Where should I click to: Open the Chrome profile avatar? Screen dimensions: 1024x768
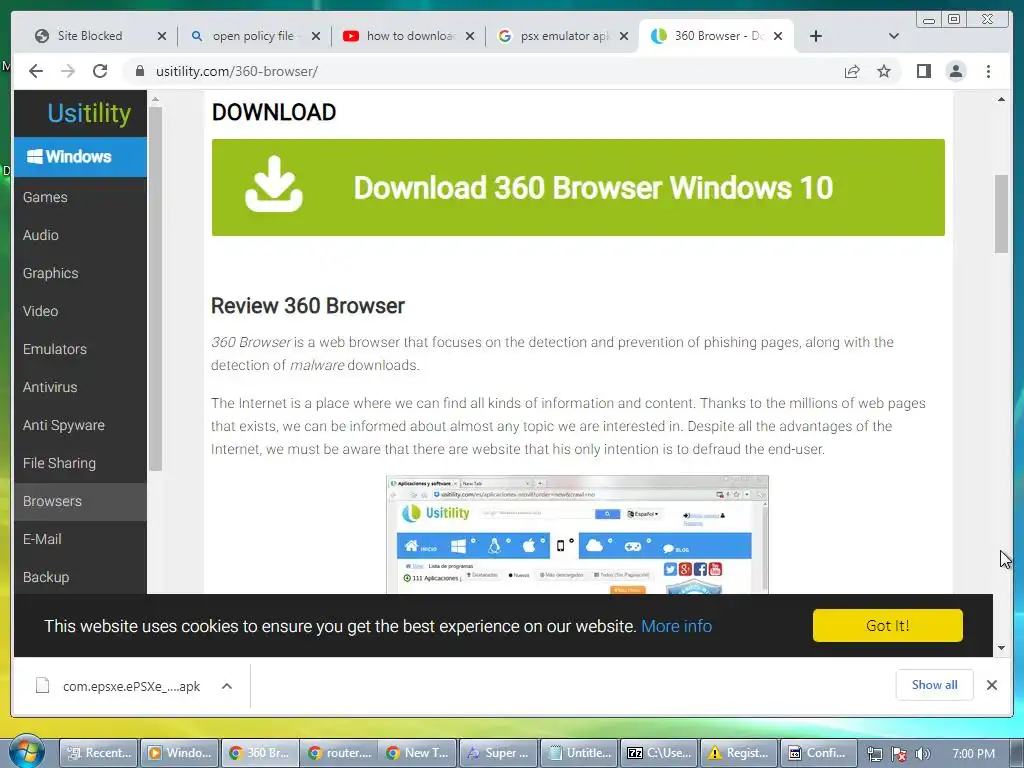955,71
